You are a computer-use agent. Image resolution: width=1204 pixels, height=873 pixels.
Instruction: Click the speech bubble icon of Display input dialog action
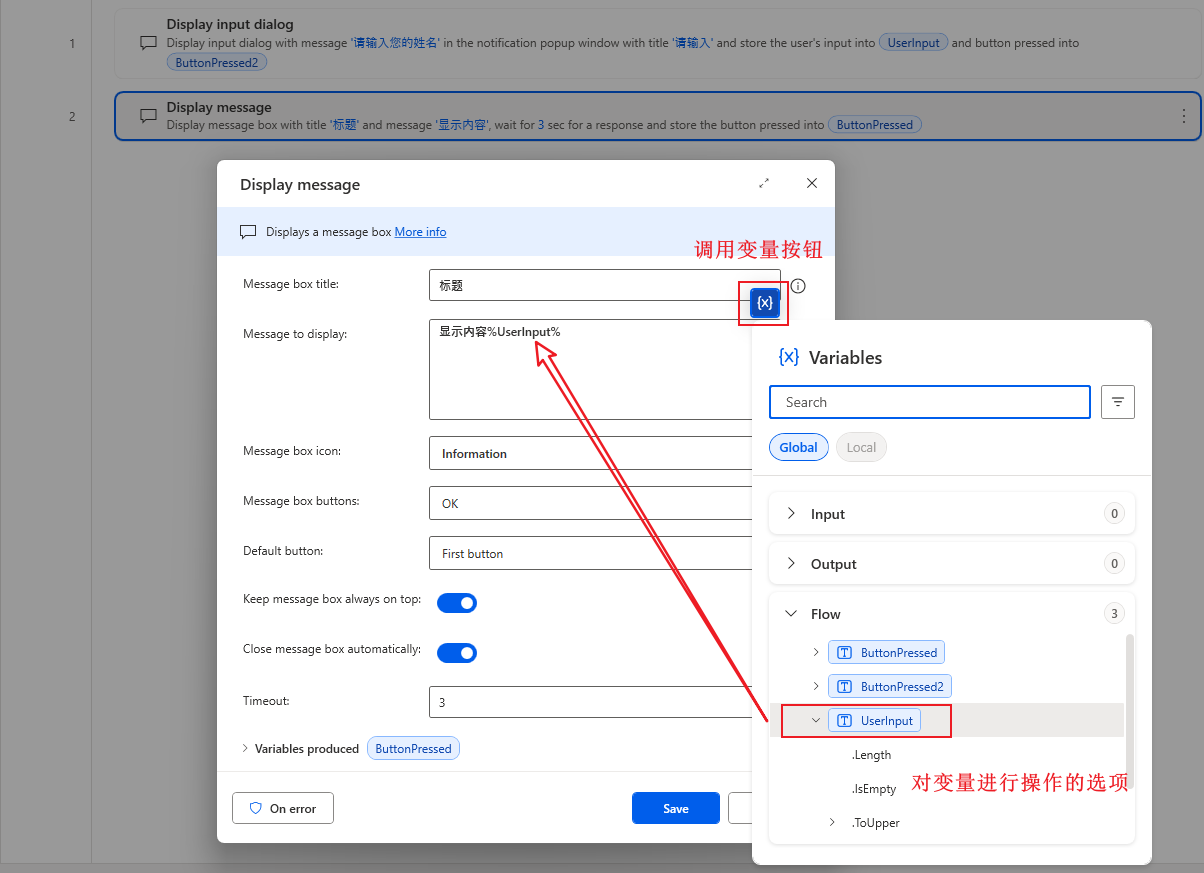point(148,43)
